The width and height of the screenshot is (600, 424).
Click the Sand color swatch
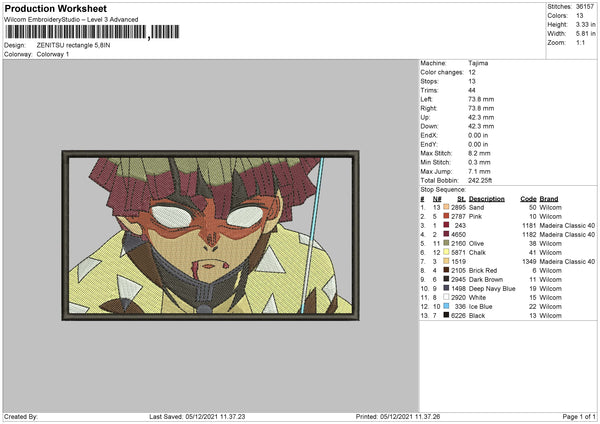coord(446,207)
